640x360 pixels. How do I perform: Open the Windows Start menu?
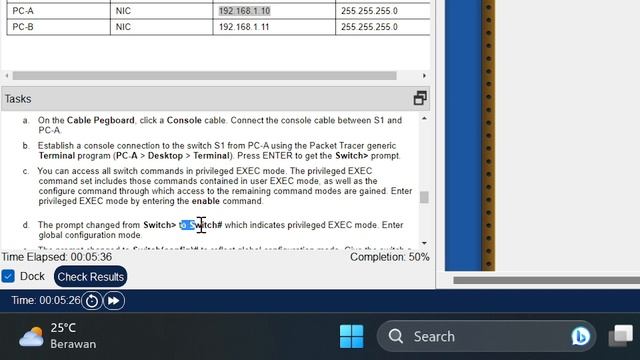[x=351, y=336]
